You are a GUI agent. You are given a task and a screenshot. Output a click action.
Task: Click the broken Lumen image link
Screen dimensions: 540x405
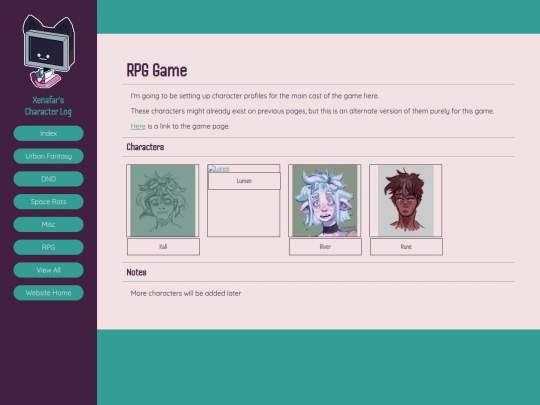[x=219, y=168]
